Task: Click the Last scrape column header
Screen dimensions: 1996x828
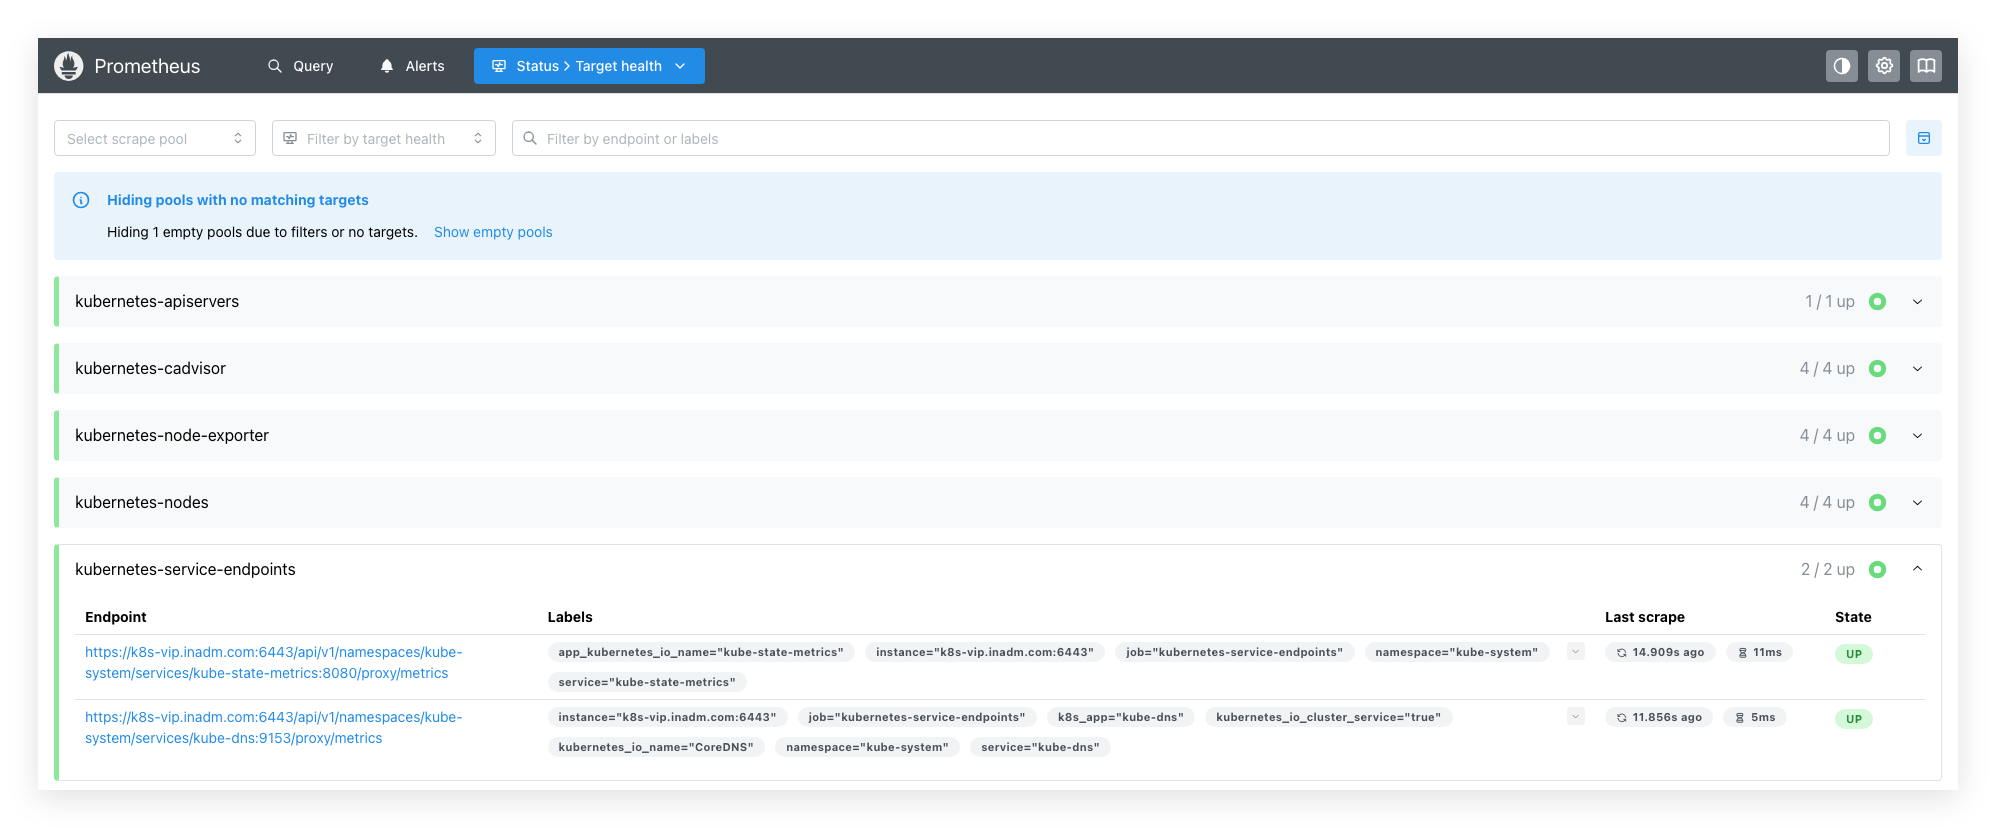Action: (1645, 617)
